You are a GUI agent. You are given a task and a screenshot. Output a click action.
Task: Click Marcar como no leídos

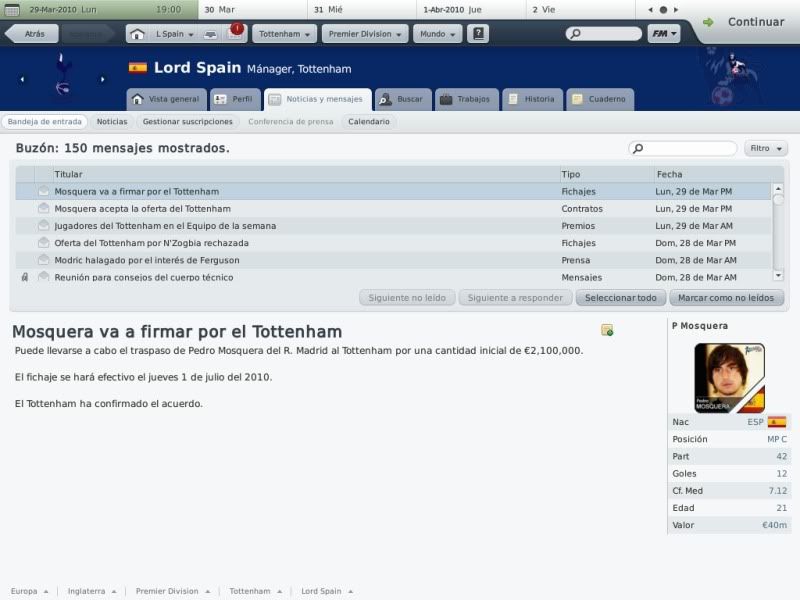click(x=726, y=298)
